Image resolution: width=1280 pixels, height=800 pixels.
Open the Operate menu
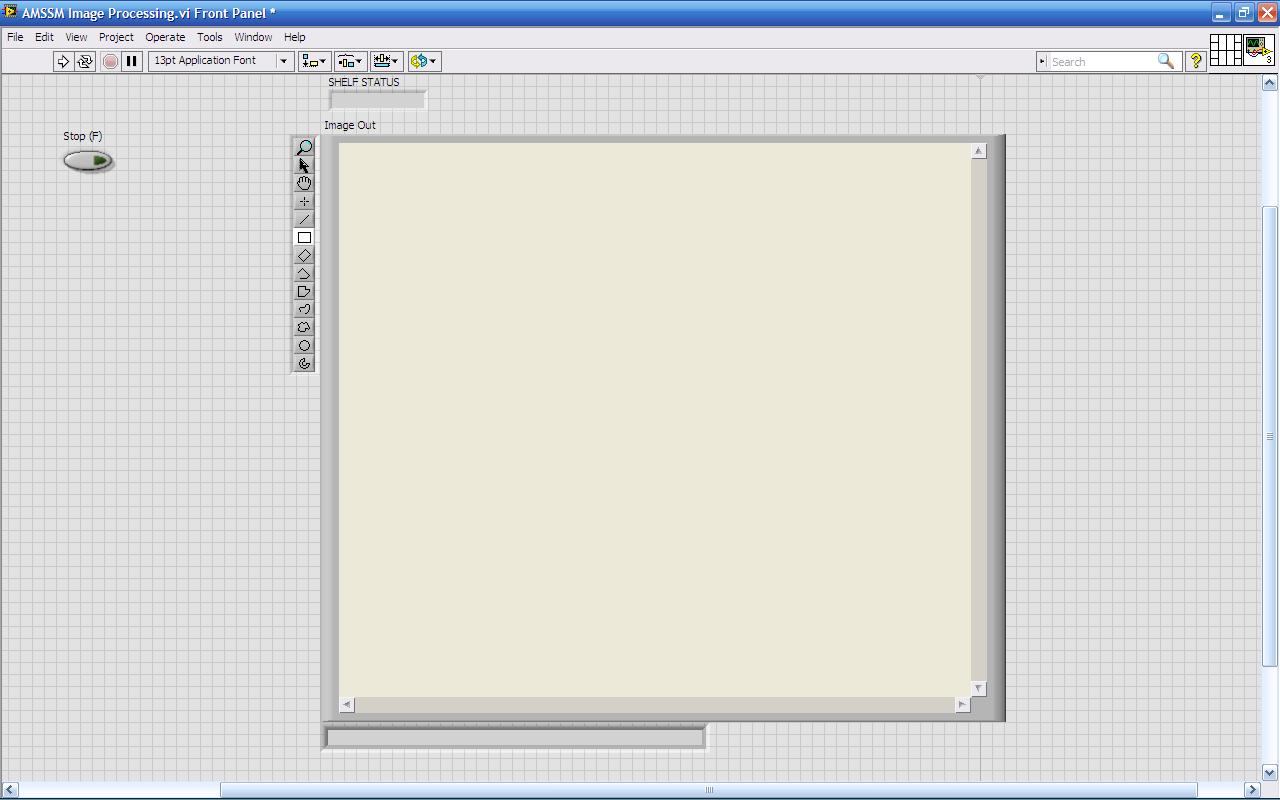click(x=165, y=37)
